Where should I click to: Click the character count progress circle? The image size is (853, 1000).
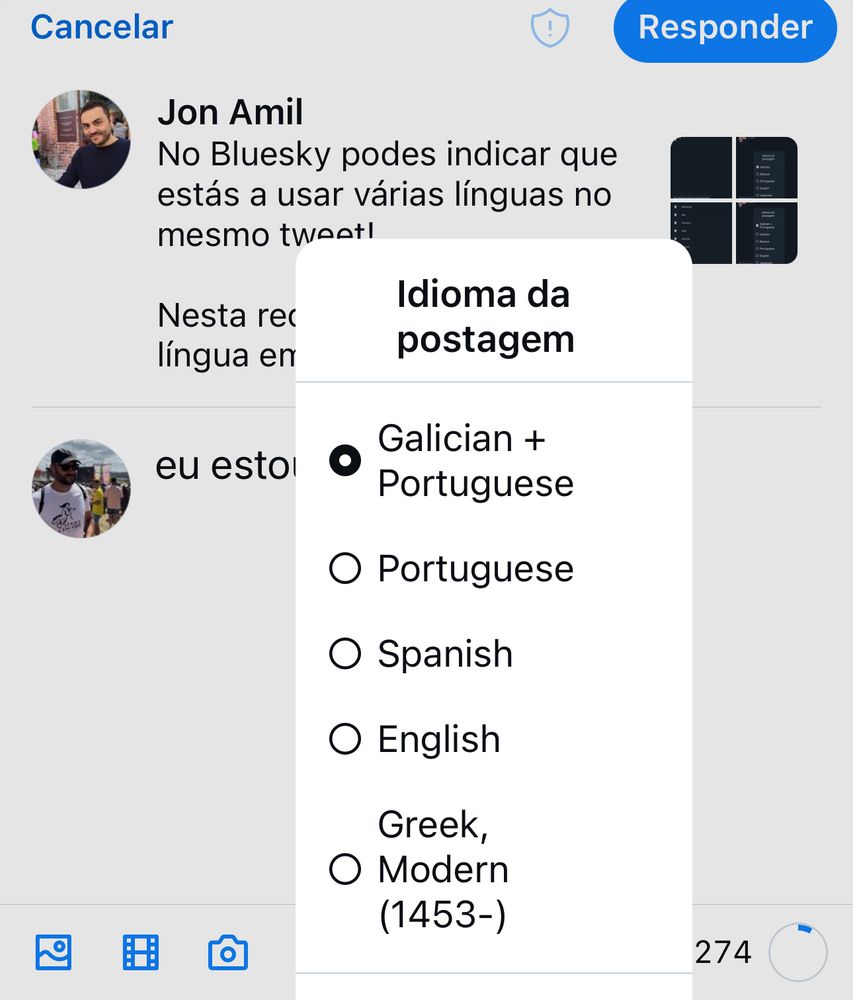(797, 952)
